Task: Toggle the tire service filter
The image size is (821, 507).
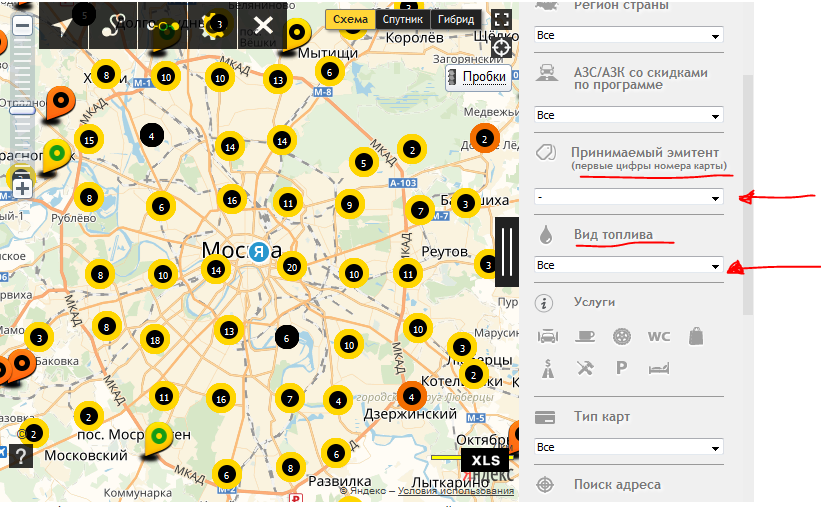Action: click(x=622, y=336)
